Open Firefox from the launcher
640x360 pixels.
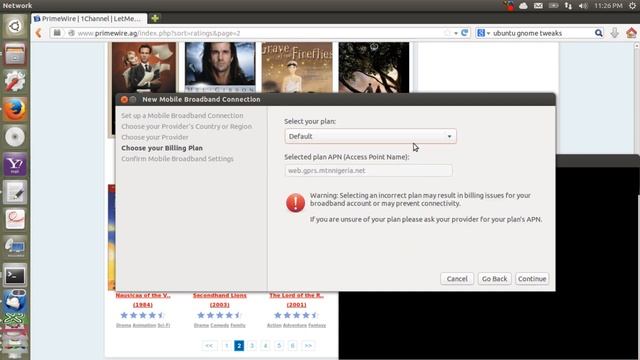click(15, 109)
